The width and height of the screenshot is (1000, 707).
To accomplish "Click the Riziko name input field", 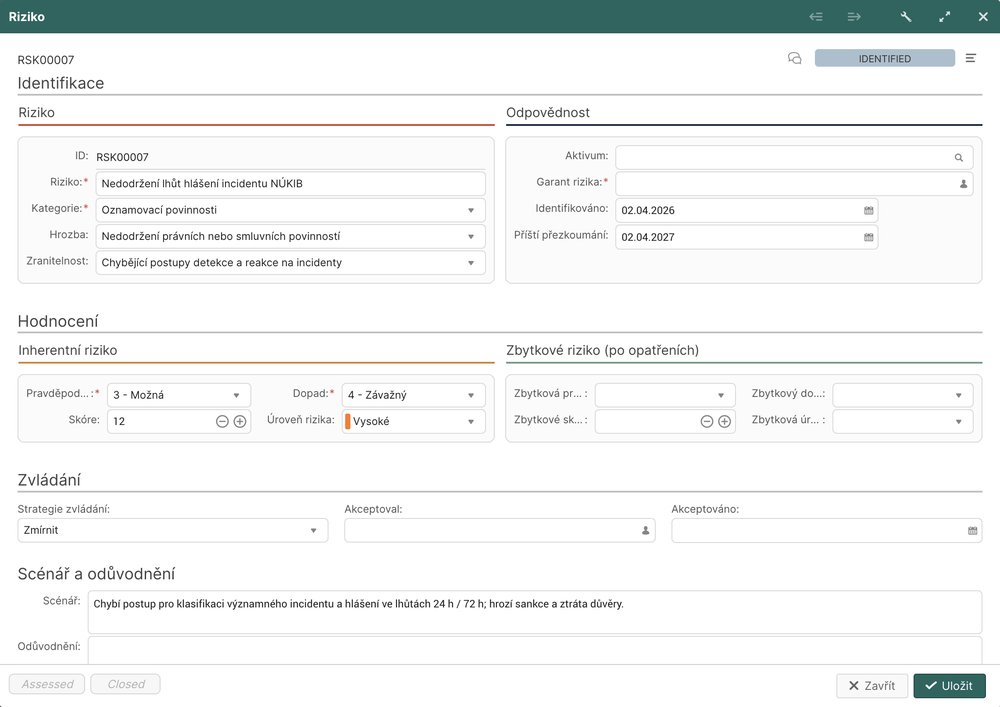I will (290, 184).
